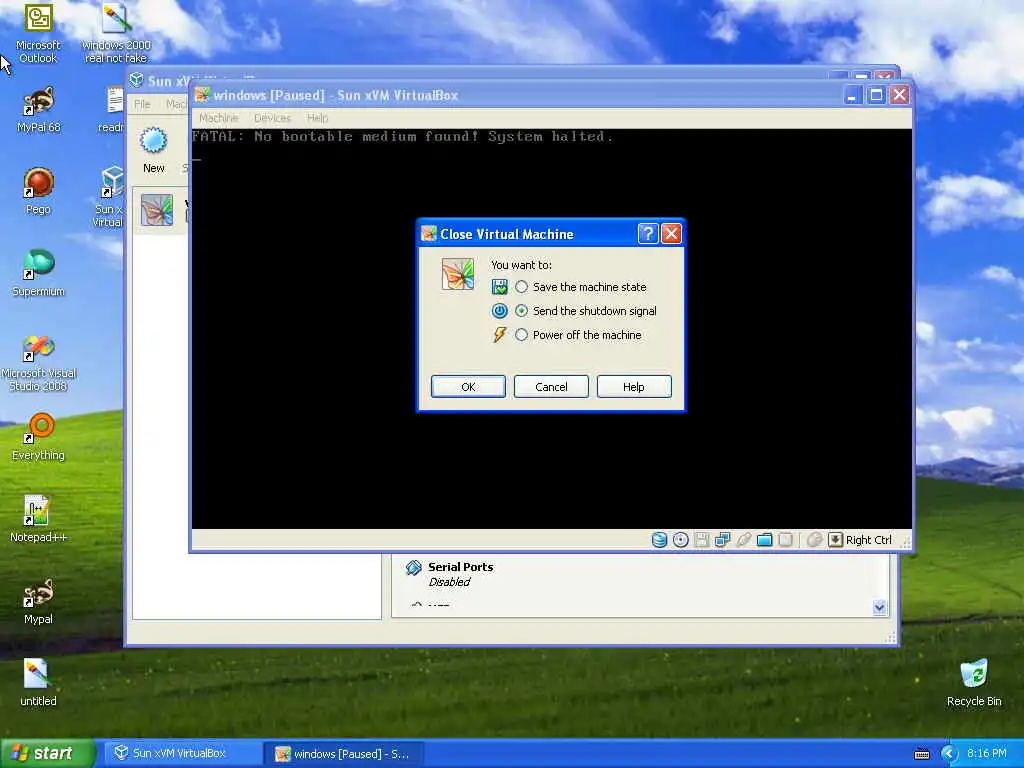Viewport: 1024px width, 768px height.
Task: Select the Mypal desktop shortcut
Action: [39, 601]
